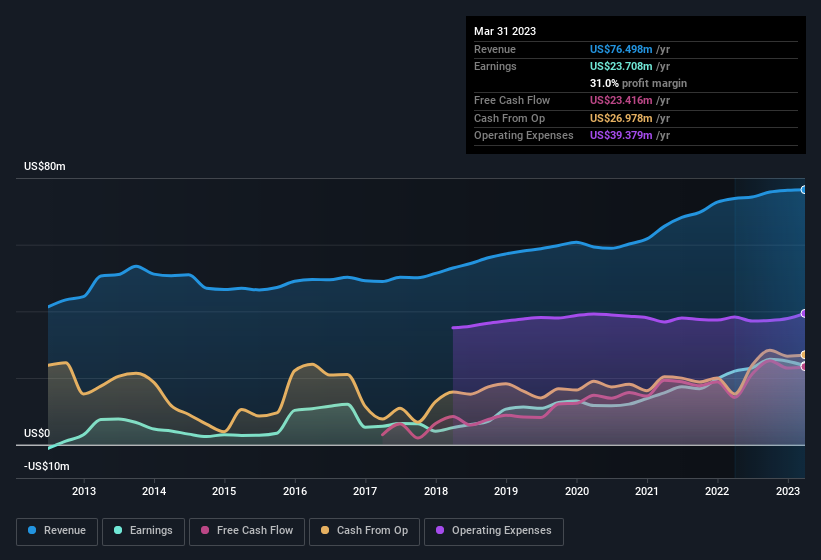The width and height of the screenshot is (821, 560).
Task: Click the tooltip Revenue row label
Action: pos(495,49)
